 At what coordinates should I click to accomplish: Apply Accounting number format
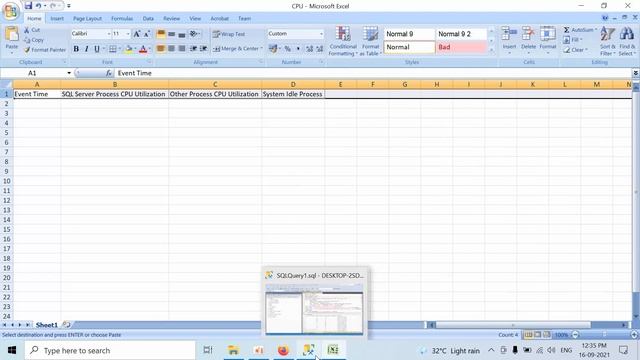273,49
